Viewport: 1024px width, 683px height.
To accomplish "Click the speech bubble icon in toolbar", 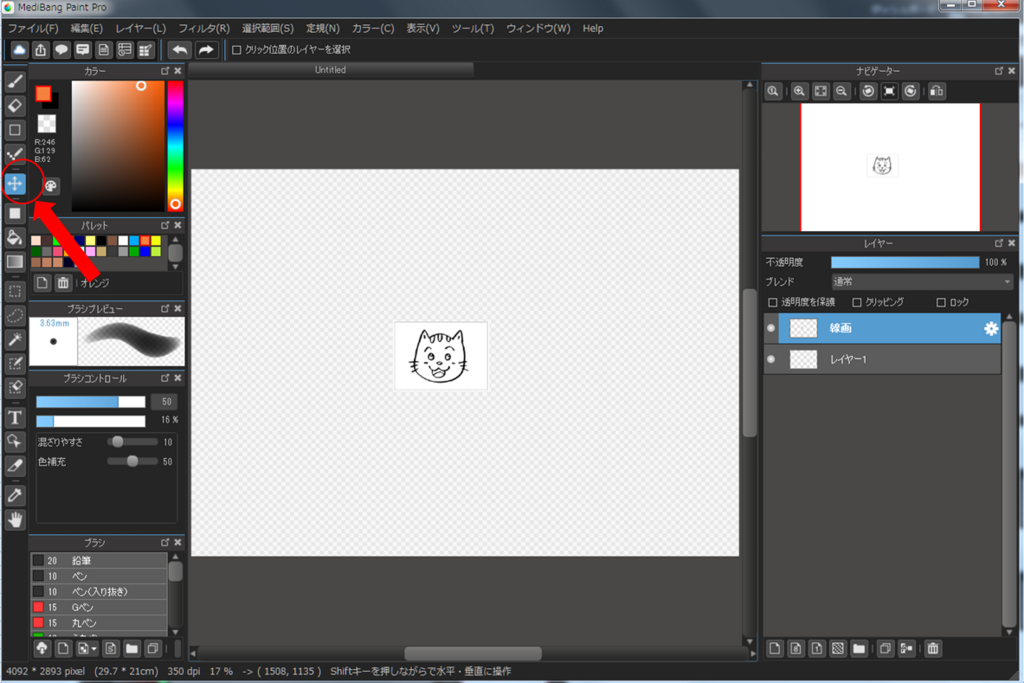I will click(x=61, y=50).
